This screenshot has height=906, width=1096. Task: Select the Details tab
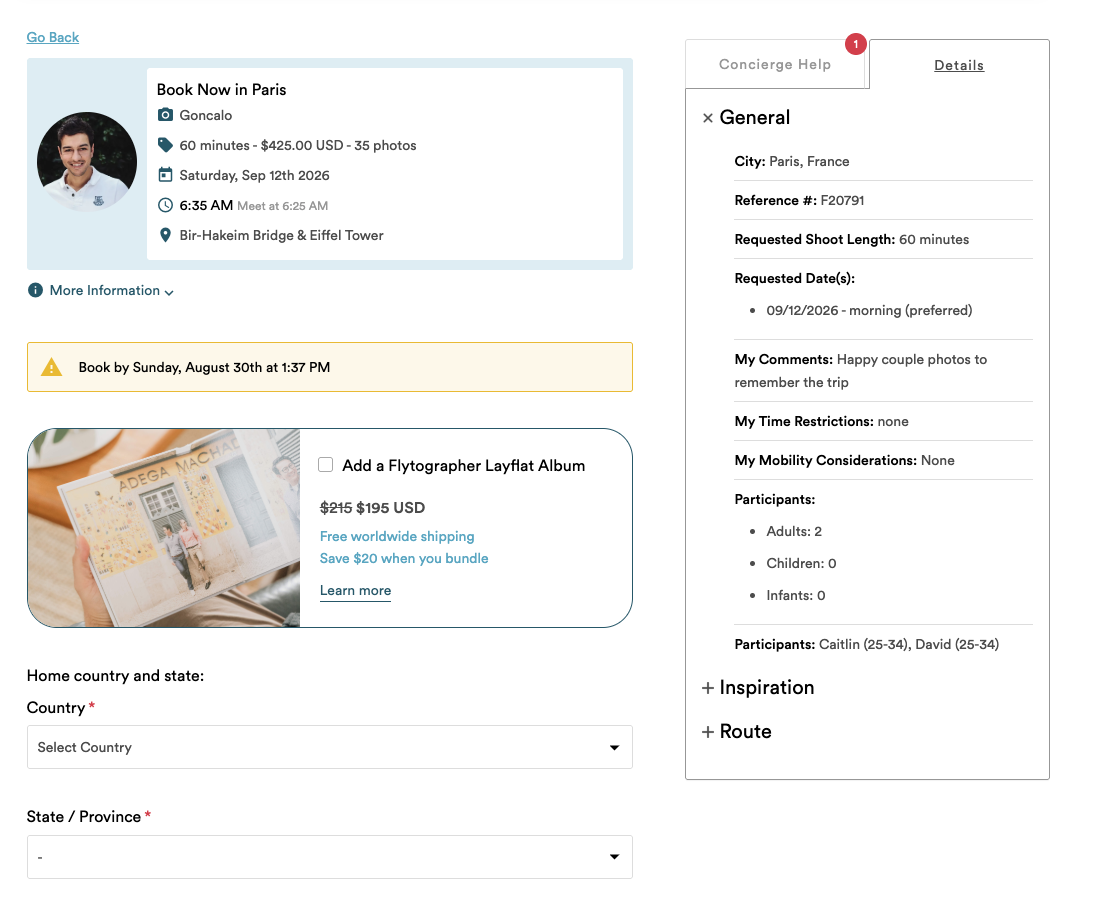(x=959, y=65)
